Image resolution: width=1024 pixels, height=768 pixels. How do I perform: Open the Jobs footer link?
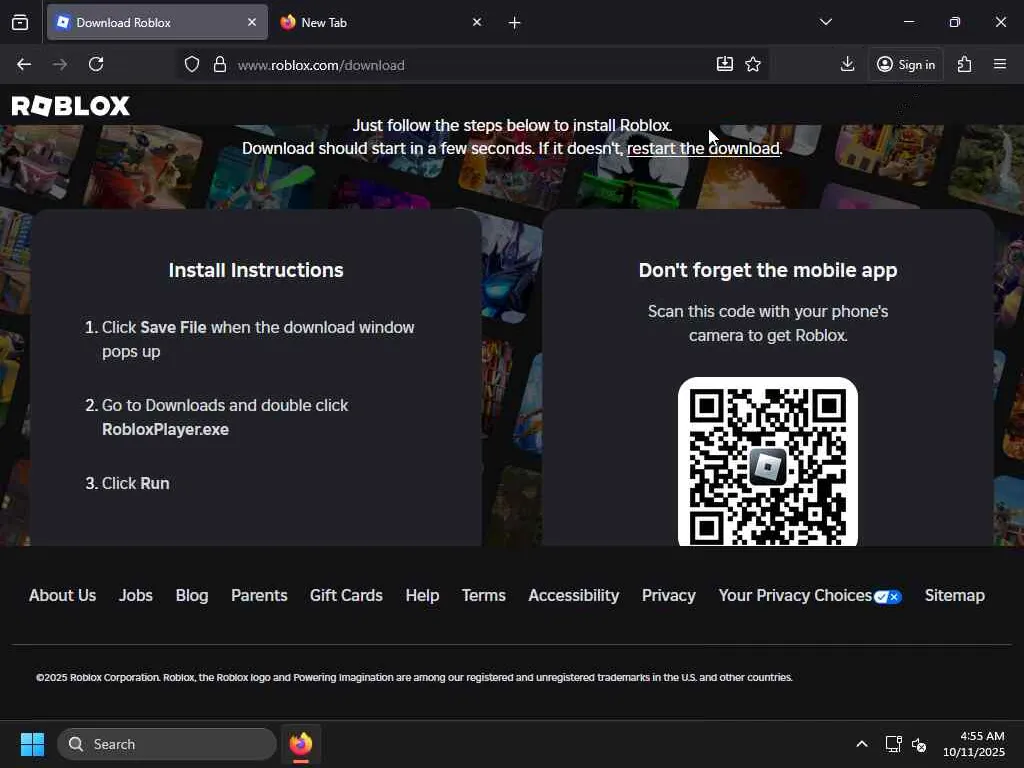click(x=136, y=596)
